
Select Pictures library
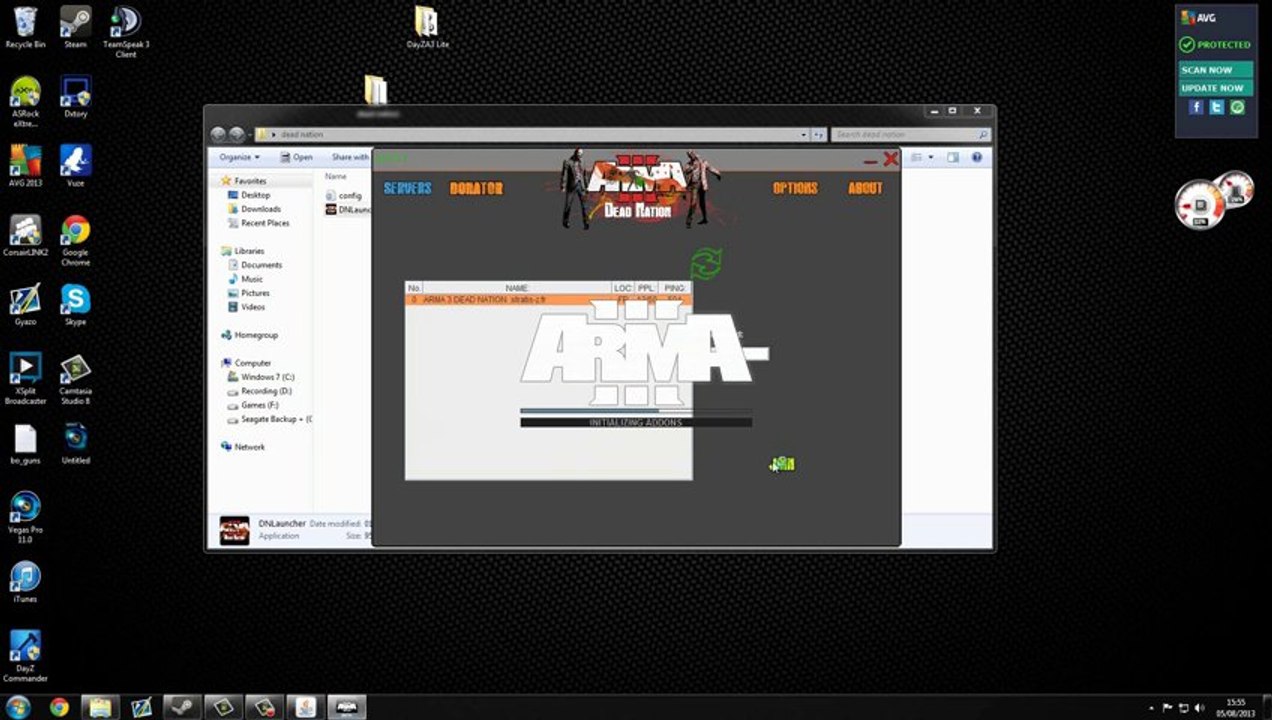255,293
